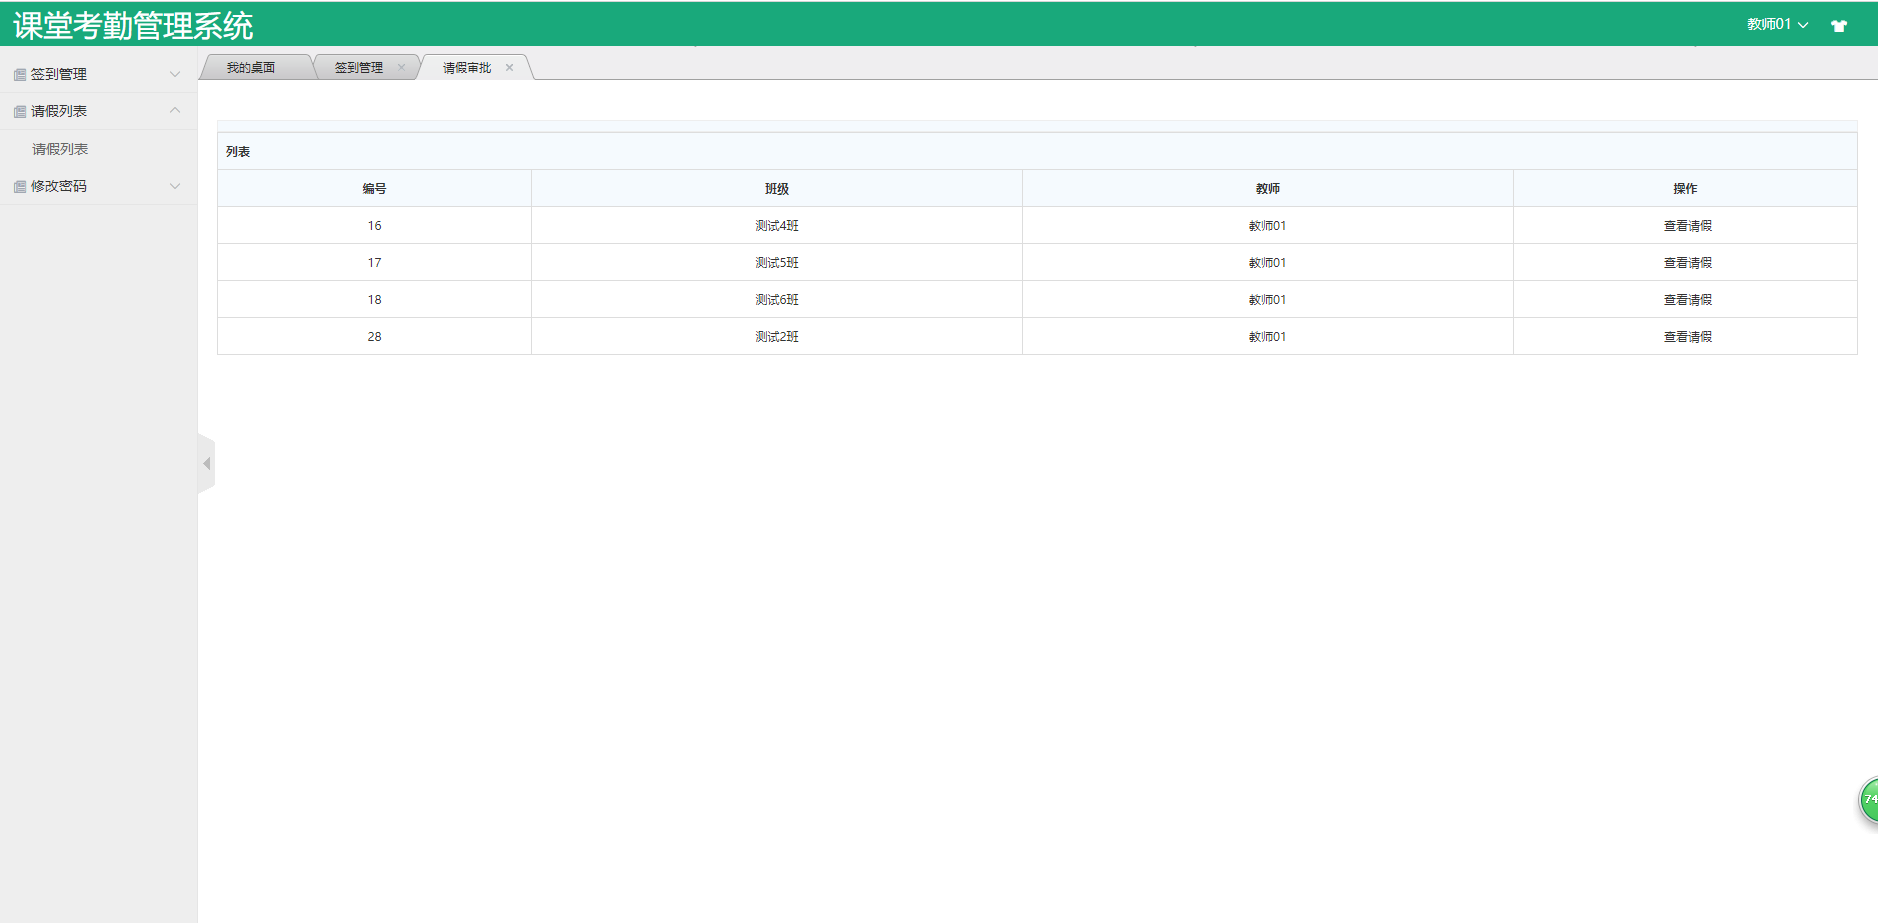Switch to the 签到管理 tab
The width and height of the screenshot is (1878, 923).
pyautogui.click(x=358, y=68)
